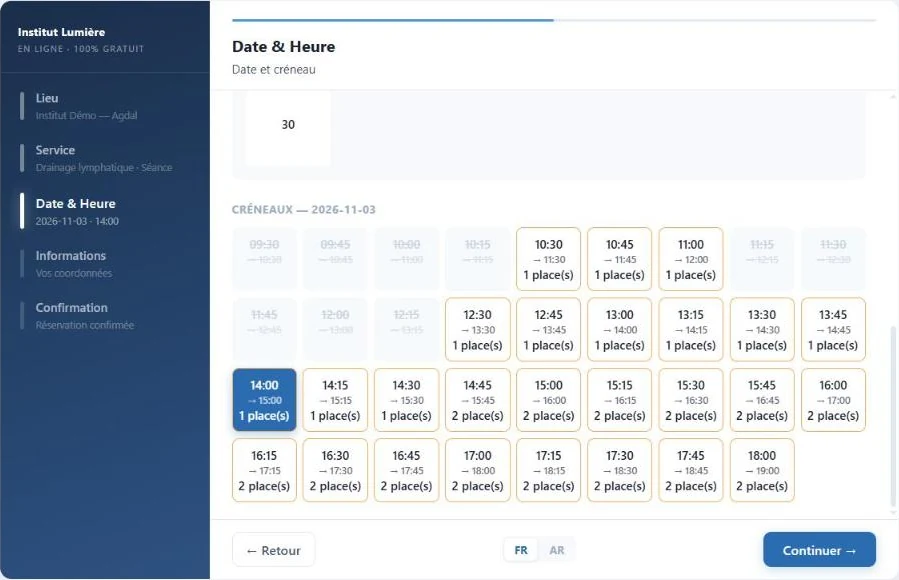Book the 15:30 → 16:30 slot
This screenshot has width=899, height=580.
click(x=690, y=400)
